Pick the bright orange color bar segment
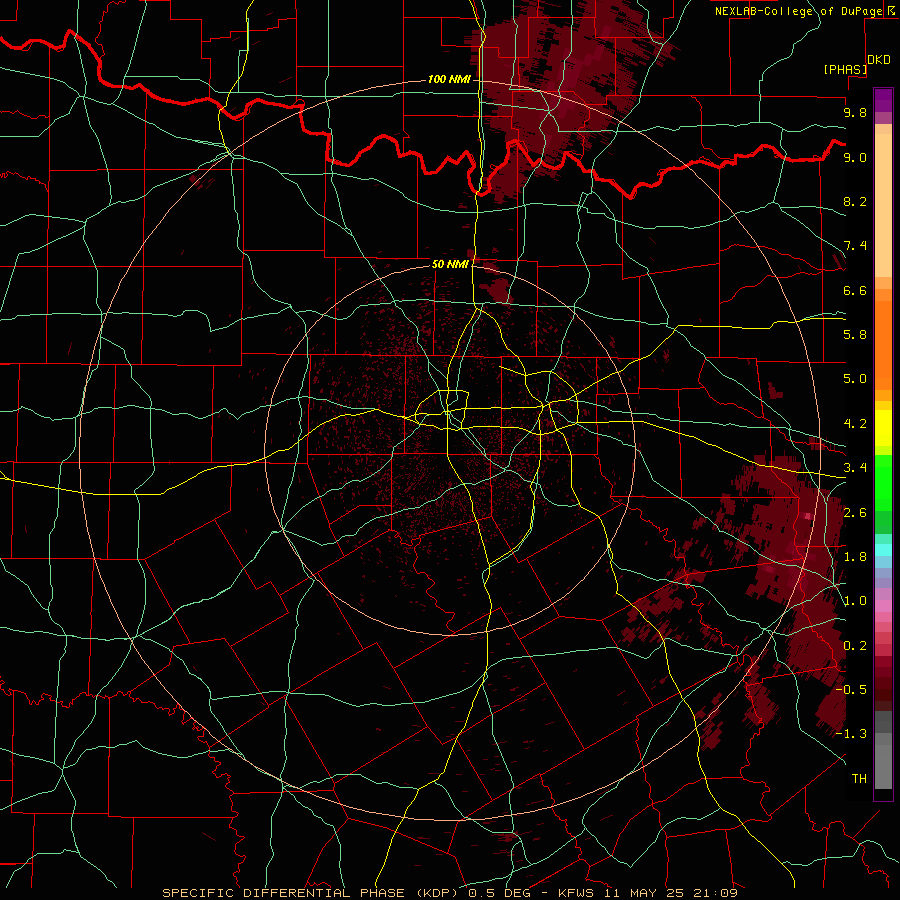Screen dimensions: 900x900 click(883, 344)
